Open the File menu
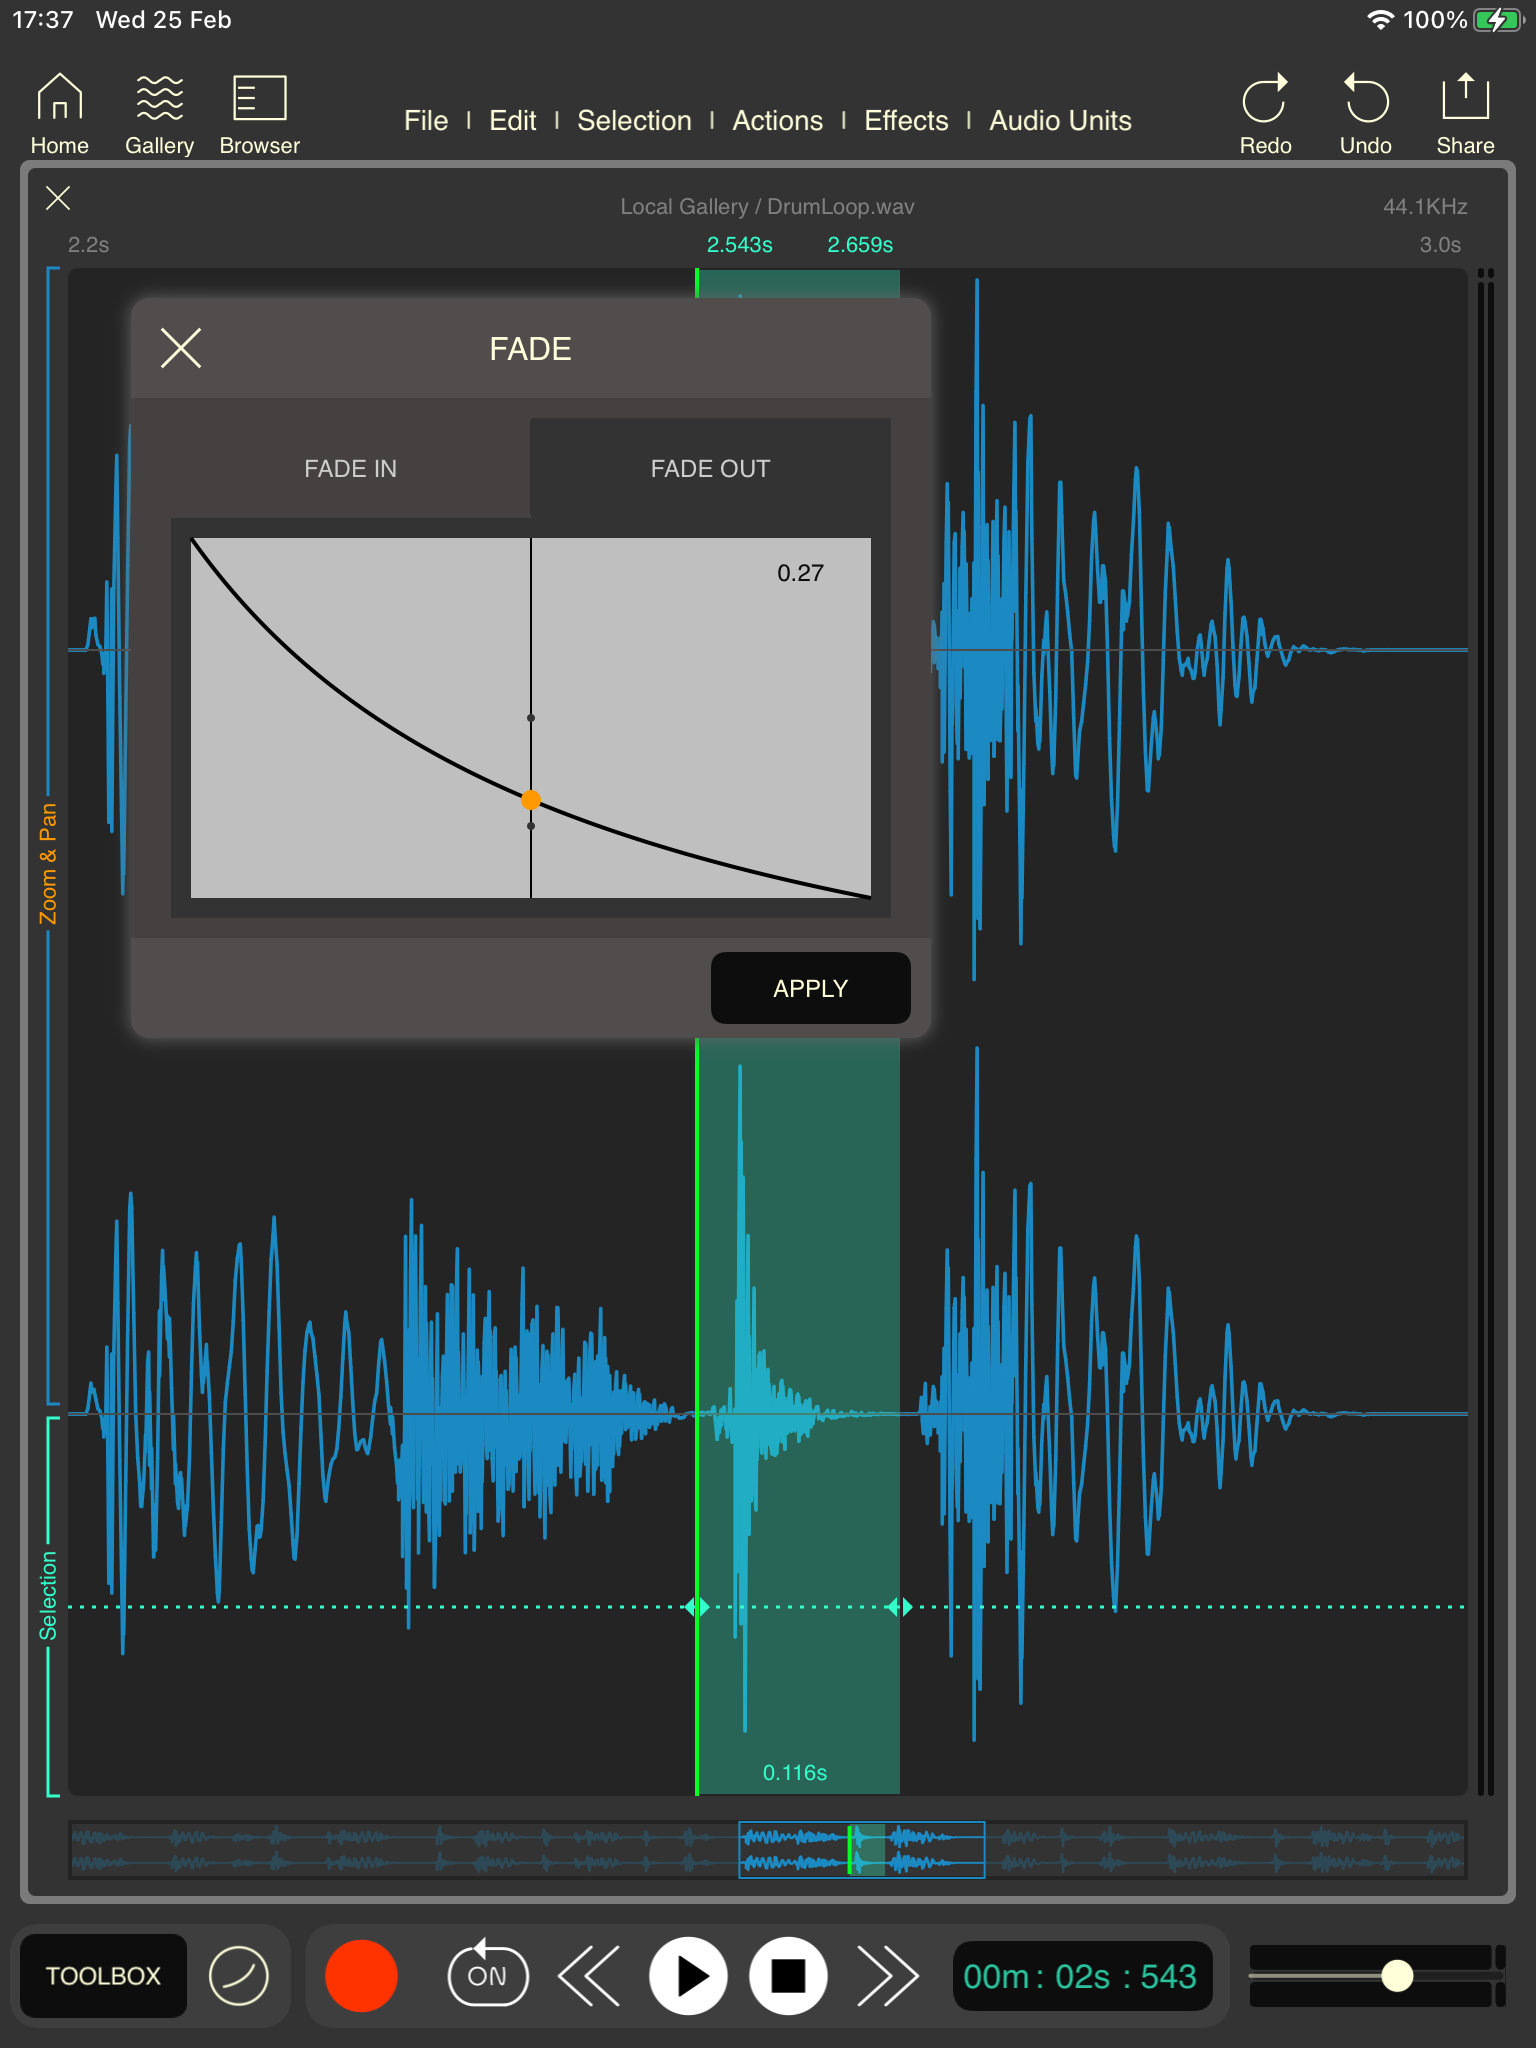This screenshot has width=1536, height=2048. click(x=426, y=121)
